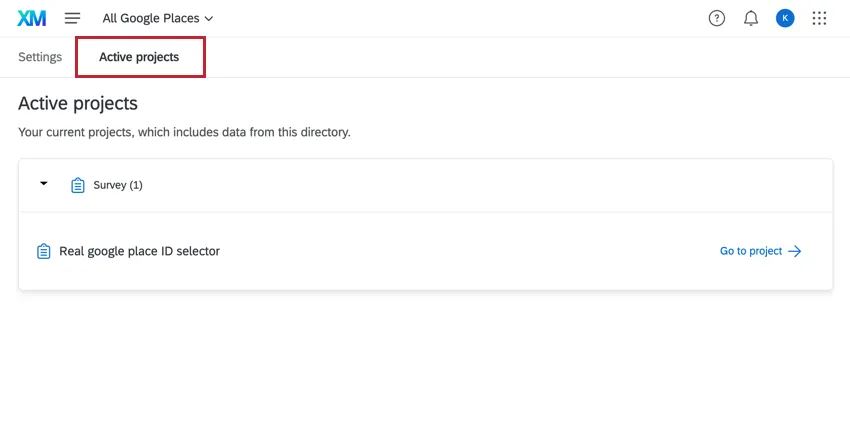Screen dimensions: 850x424
Task: Click the clipboard icon beside Real google place
Action: tap(43, 251)
